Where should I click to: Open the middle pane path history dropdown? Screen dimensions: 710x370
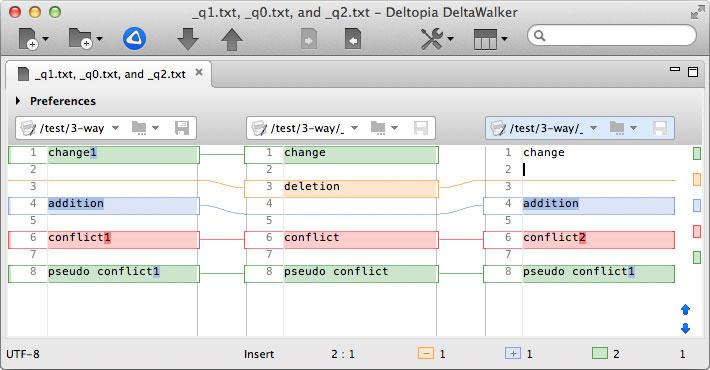click(x=355, y=128)
